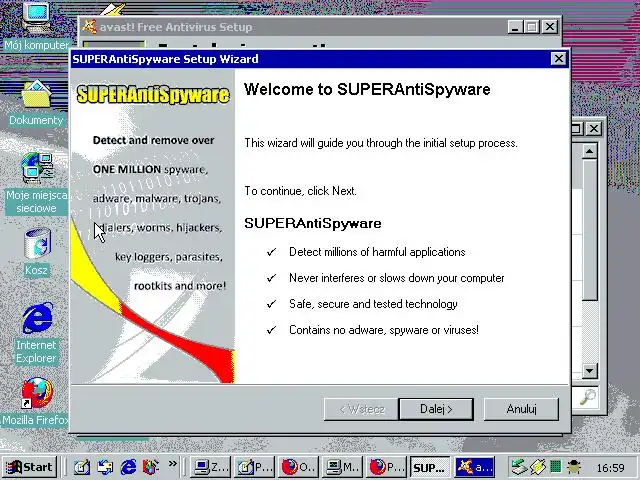The width and height of the screenshot is (640, 480).
Task: Click the Show Desktop quick launch icon
Action: pyautogui.click(x=105, y=467)
